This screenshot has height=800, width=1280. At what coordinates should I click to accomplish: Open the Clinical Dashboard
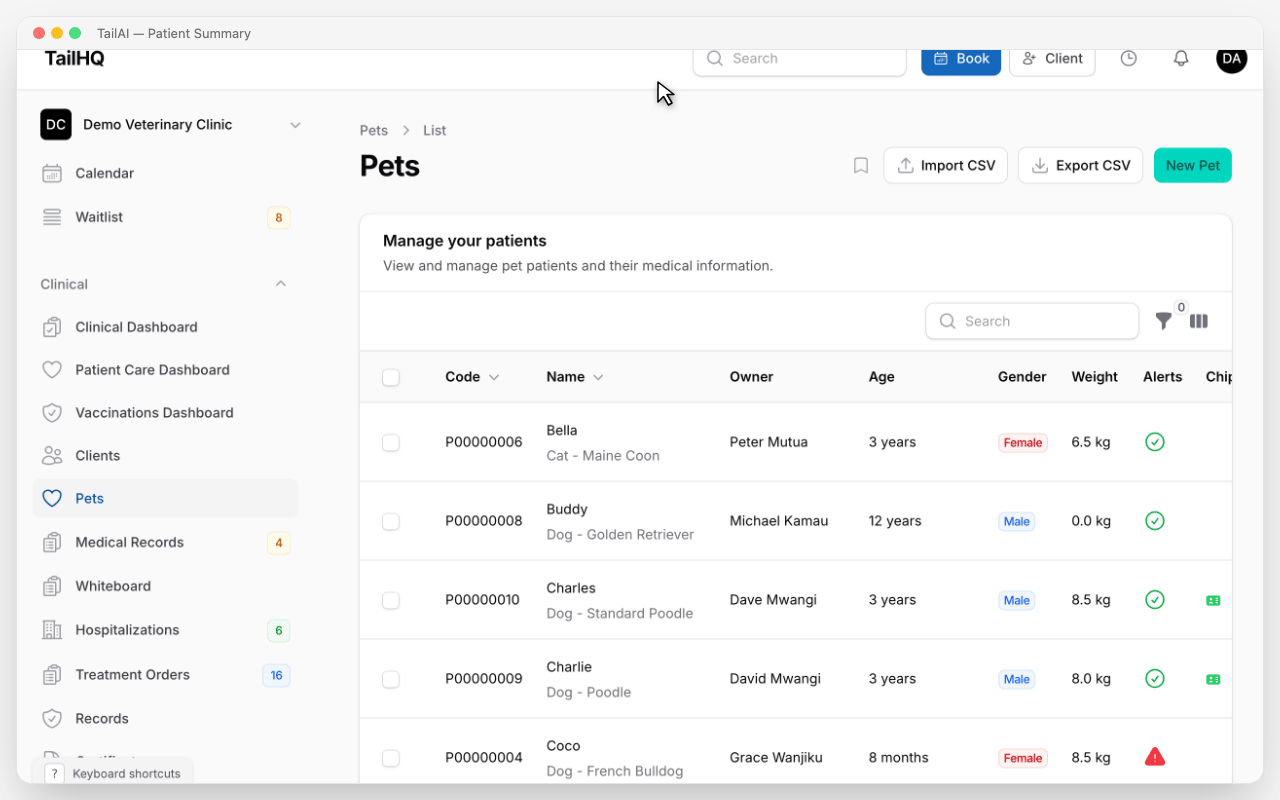click(x=136, y=327)
